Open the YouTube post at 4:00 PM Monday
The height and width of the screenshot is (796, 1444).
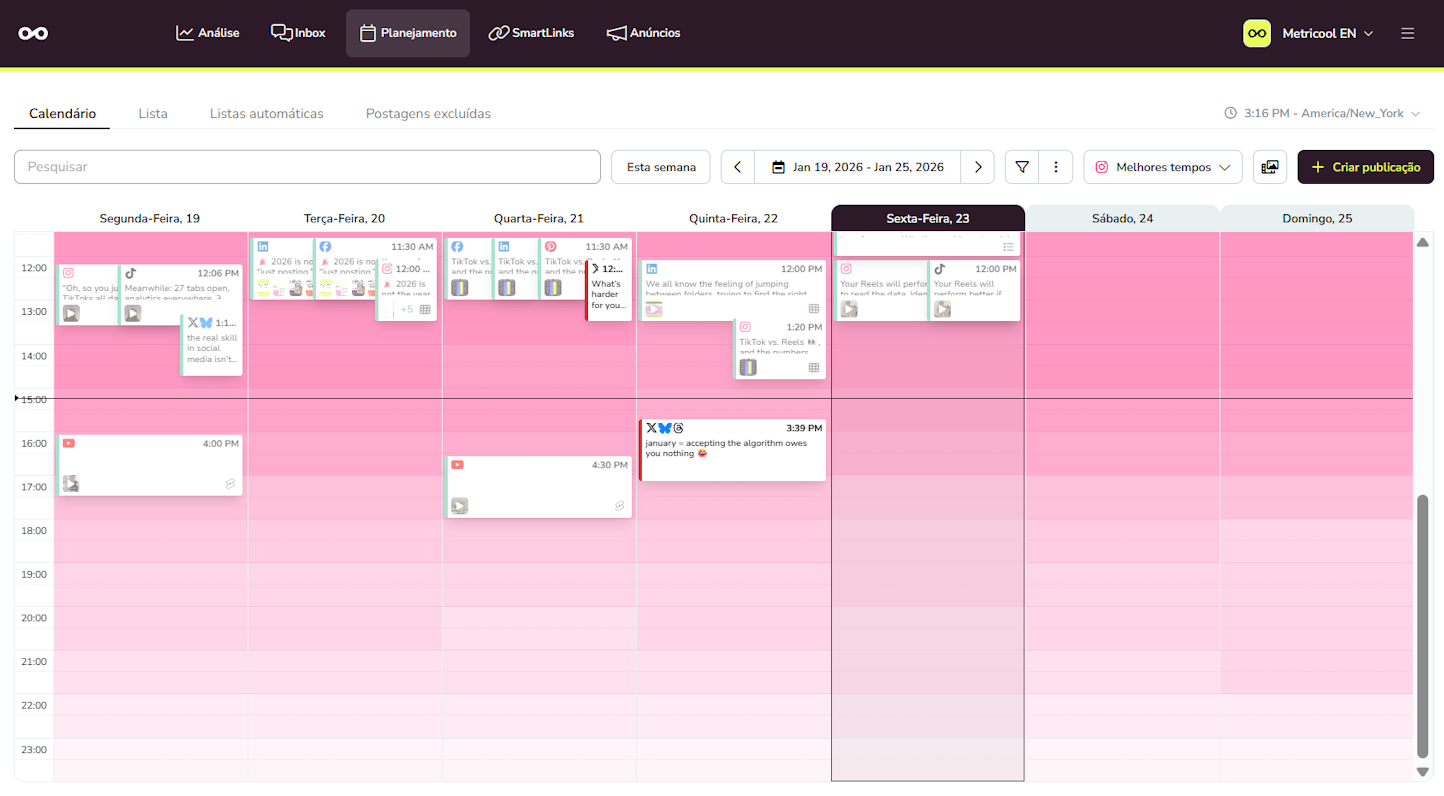point(150,465)
